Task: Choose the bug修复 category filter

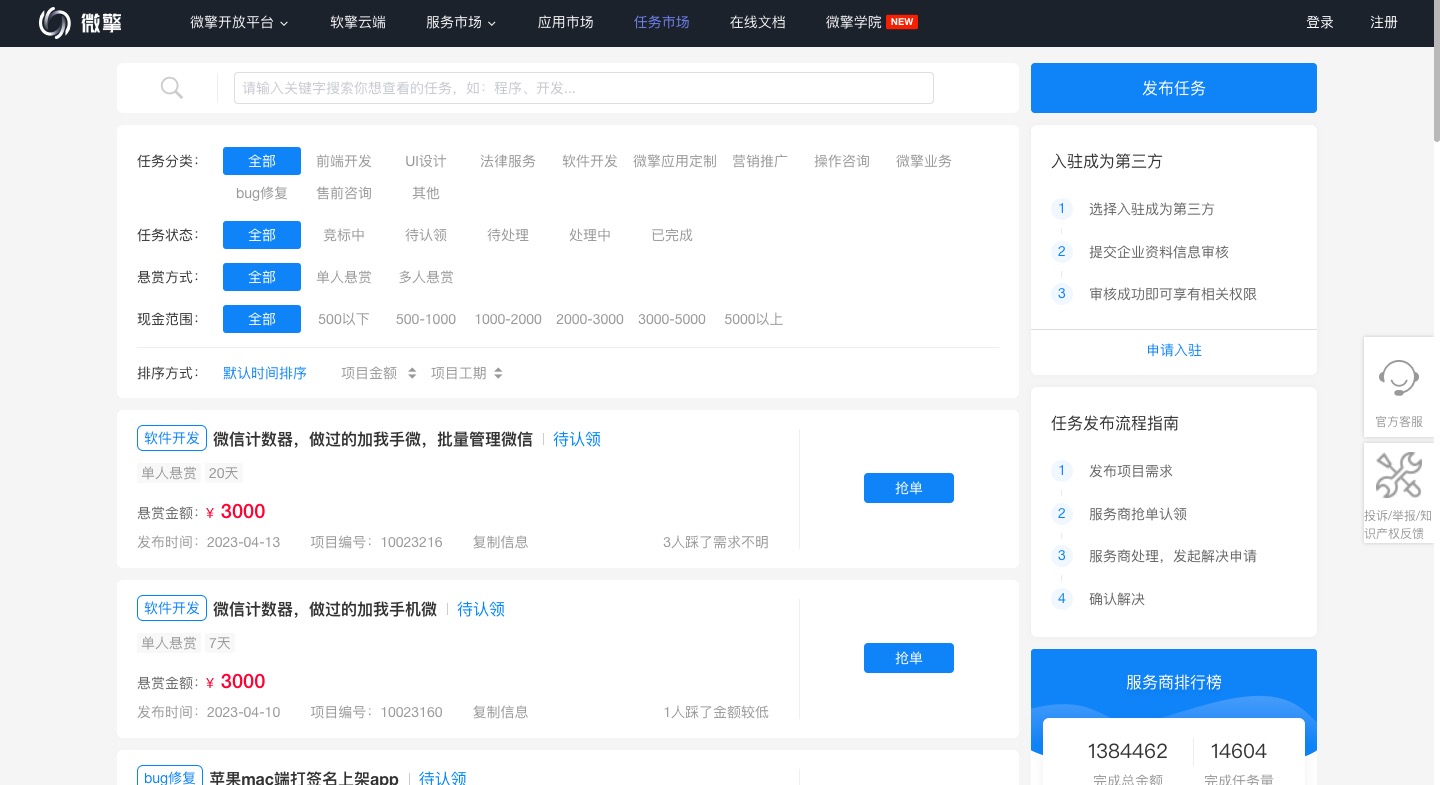Action: [x=262, y=193]
